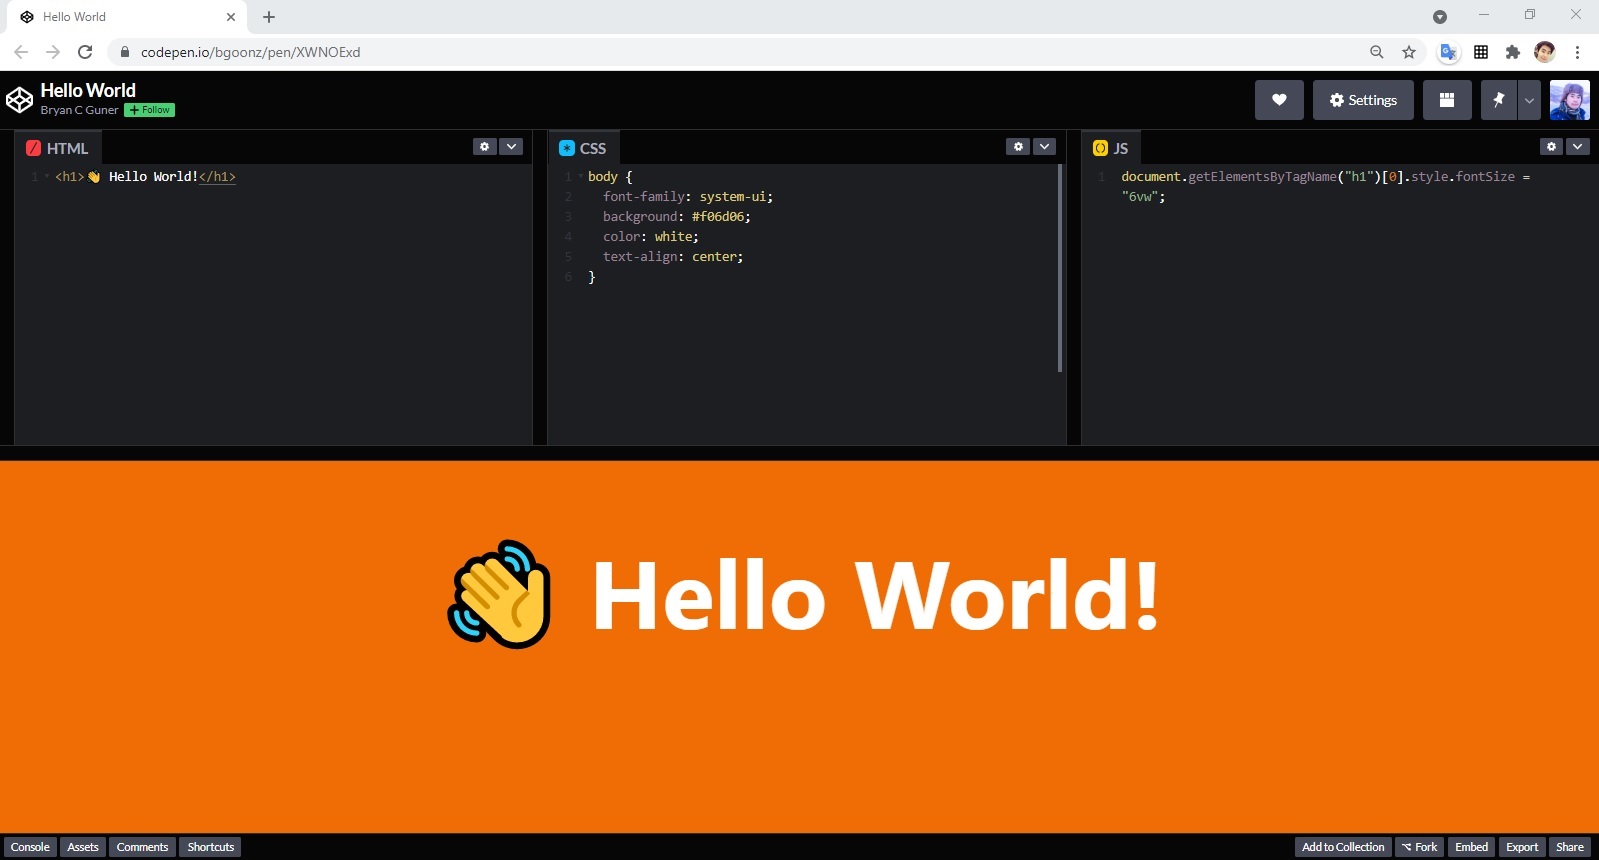1599x860 pixels.
Task: Open HTML editor settings gear
Action: 485,147
